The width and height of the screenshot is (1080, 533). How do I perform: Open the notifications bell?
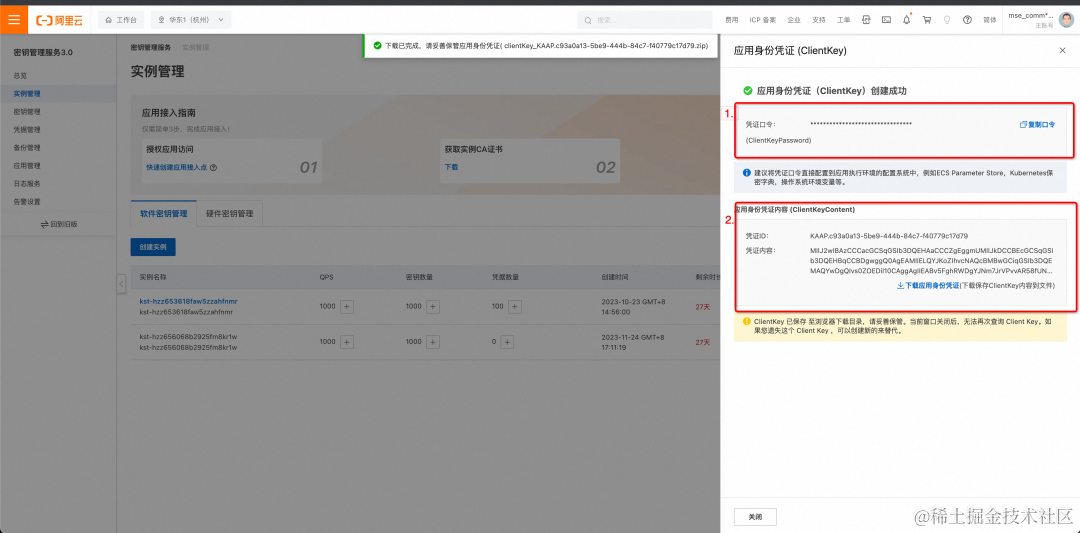coord(906,20)
